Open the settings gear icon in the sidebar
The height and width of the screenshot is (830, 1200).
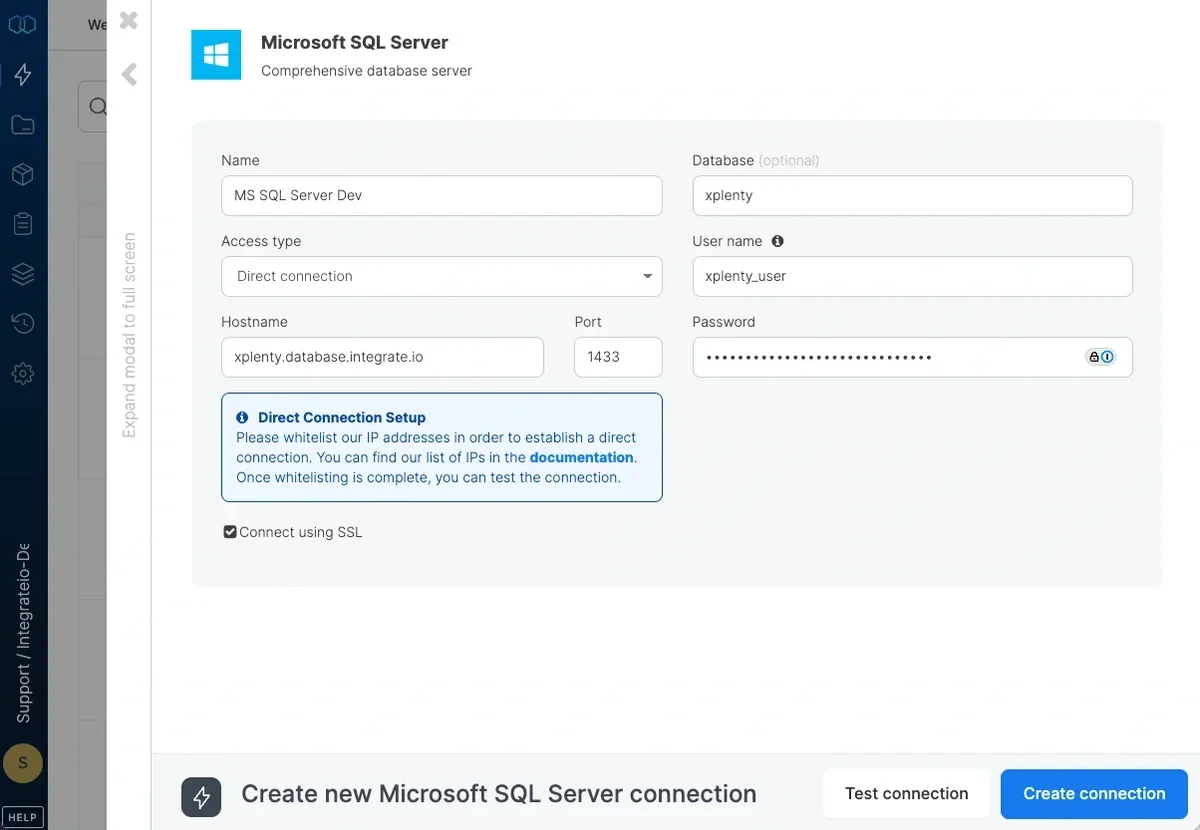[22, 373]
